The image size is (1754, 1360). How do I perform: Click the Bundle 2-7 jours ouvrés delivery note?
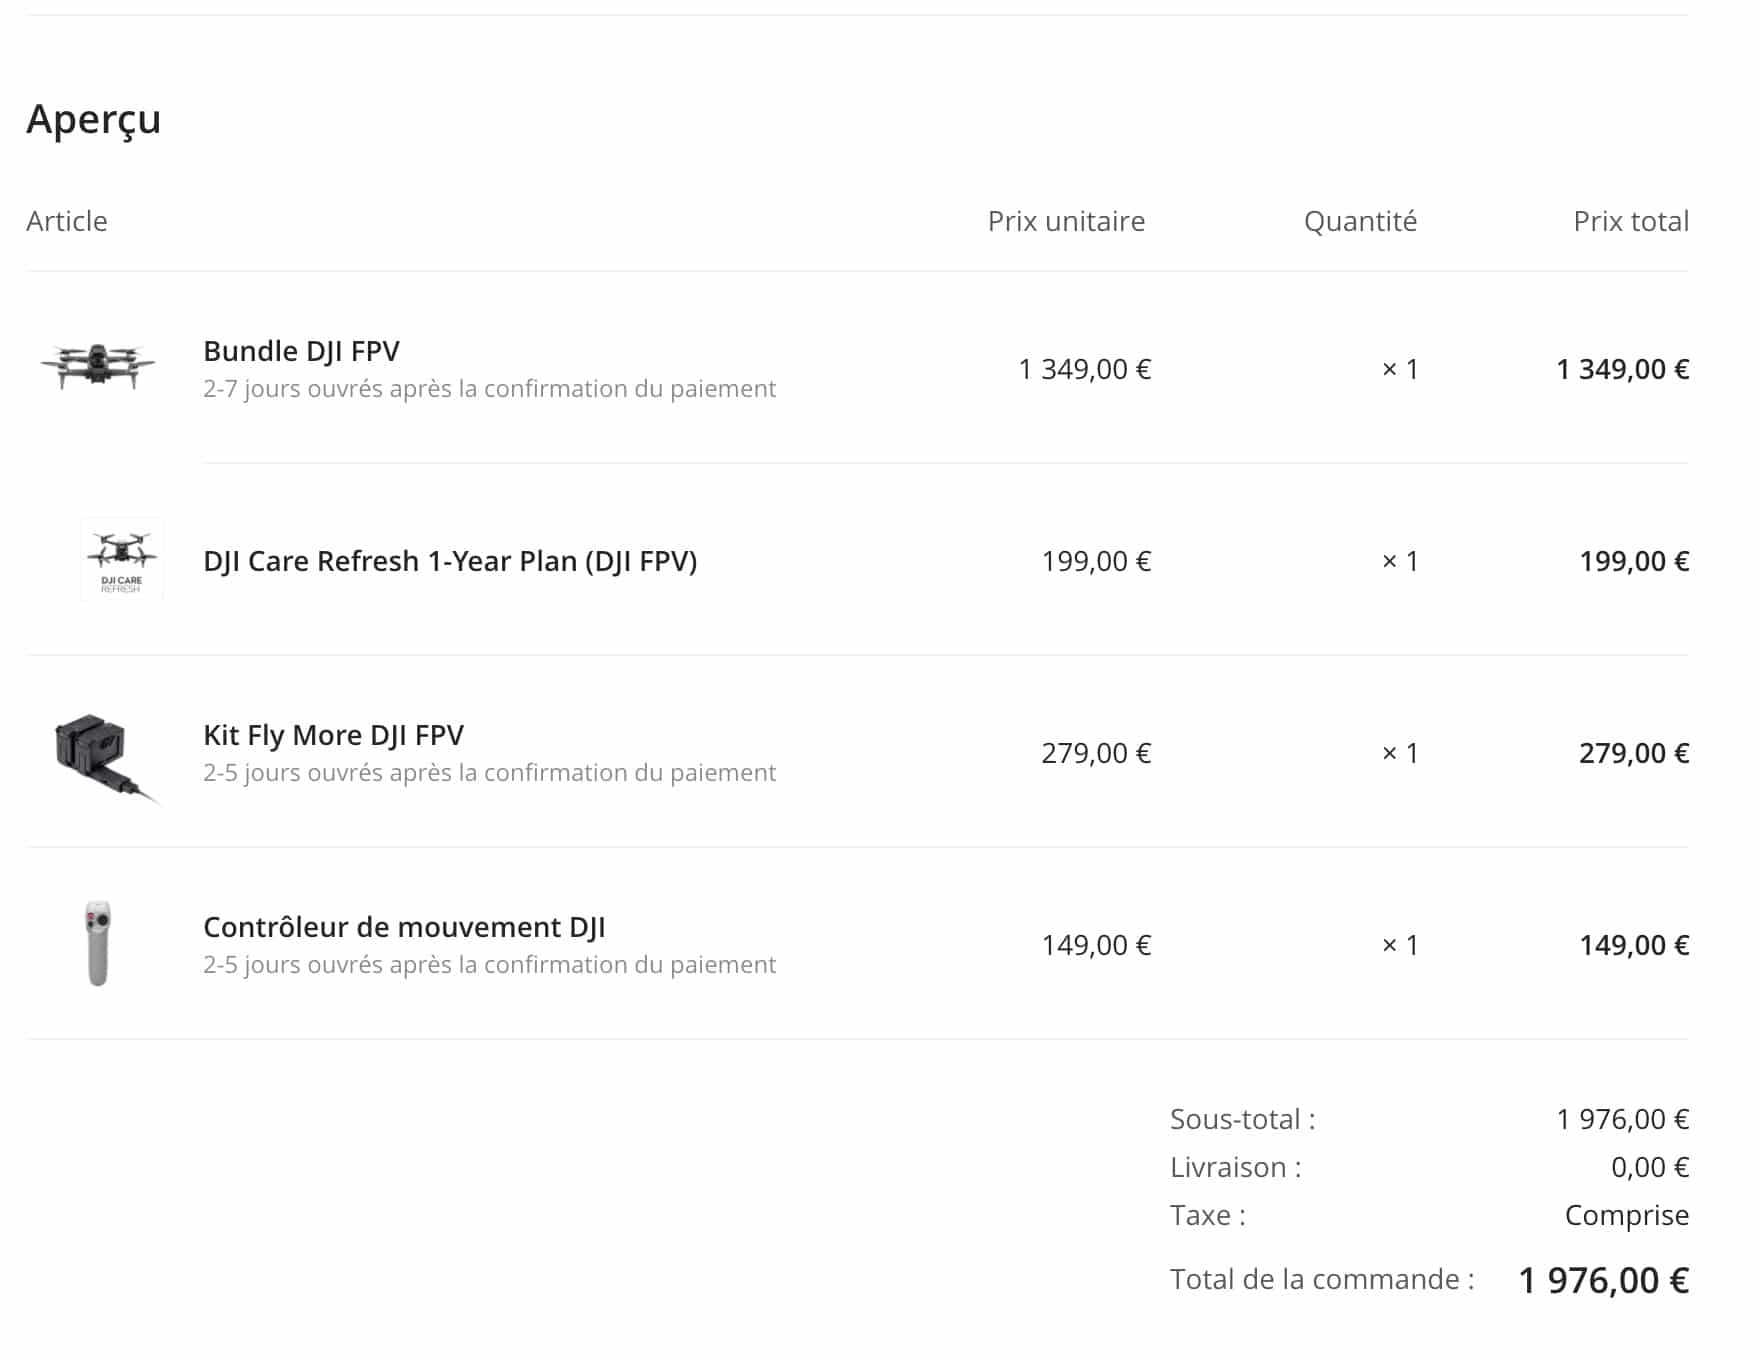[489, 389]
